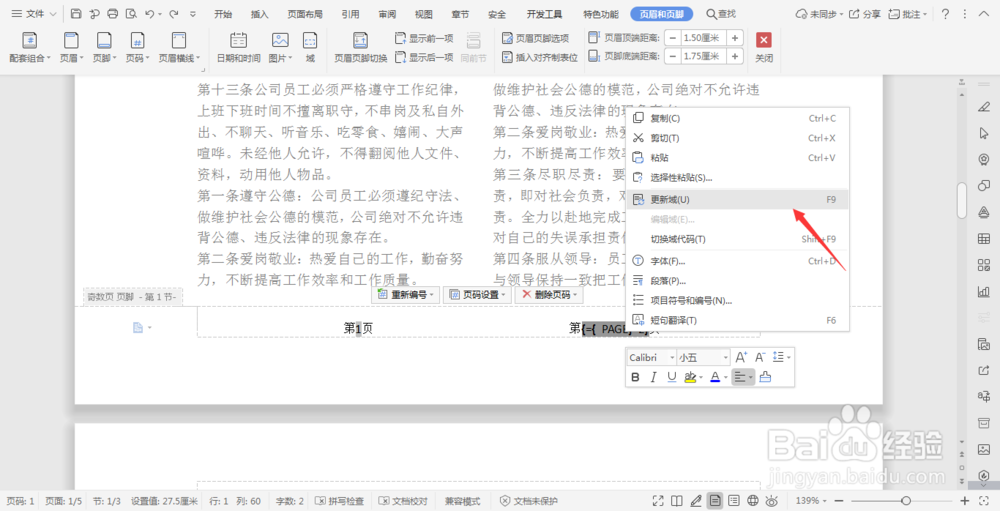The width and height of the screenshot is (1000, 511).
Task: Click the zoom out minus button
Action: coord(840,501)
